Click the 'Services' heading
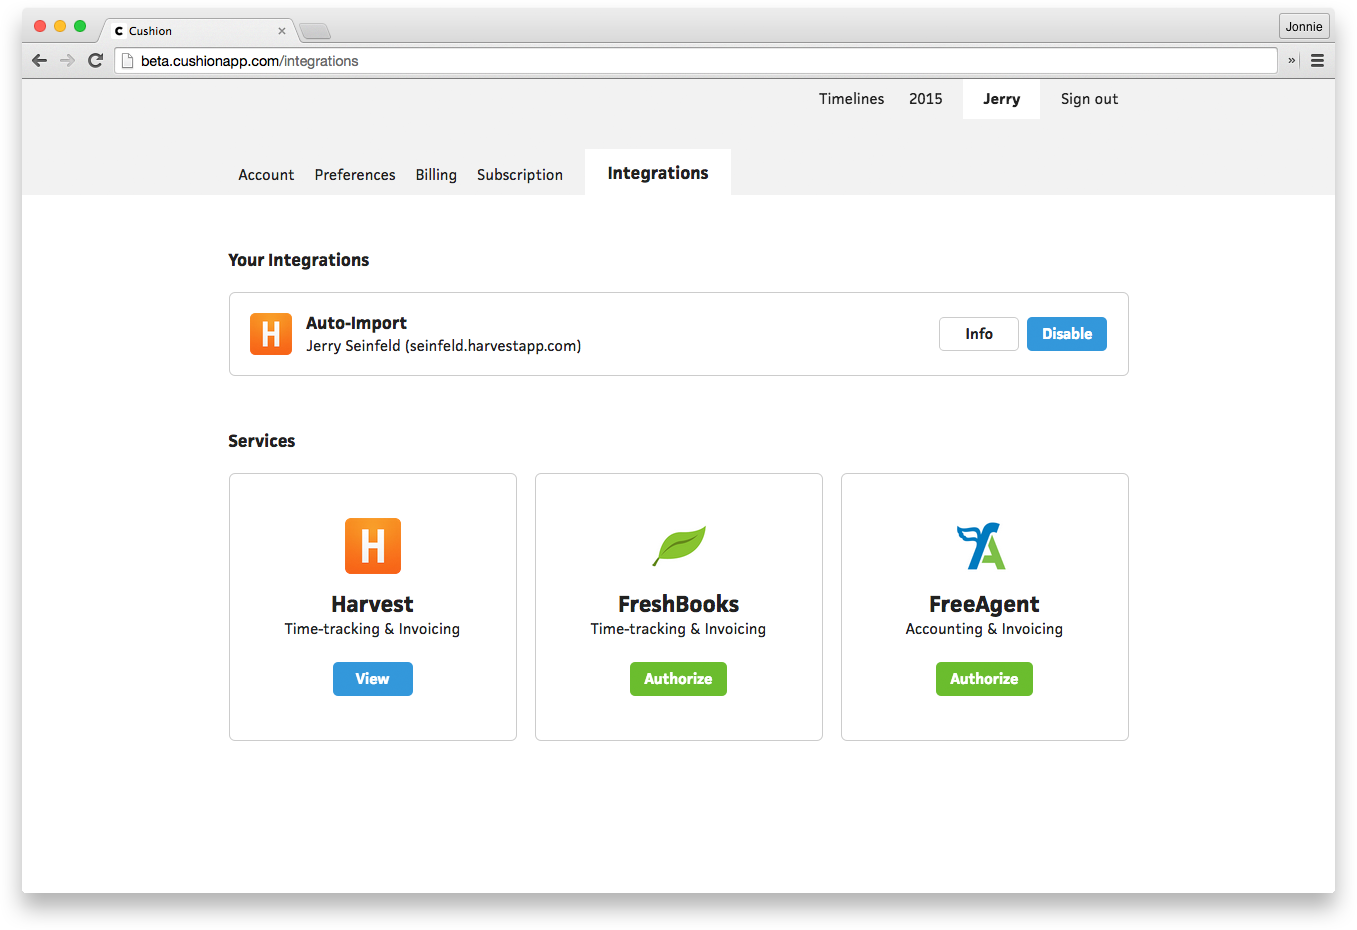Image resolution: width=1357 pixels, height=930 pixels. 262,441
